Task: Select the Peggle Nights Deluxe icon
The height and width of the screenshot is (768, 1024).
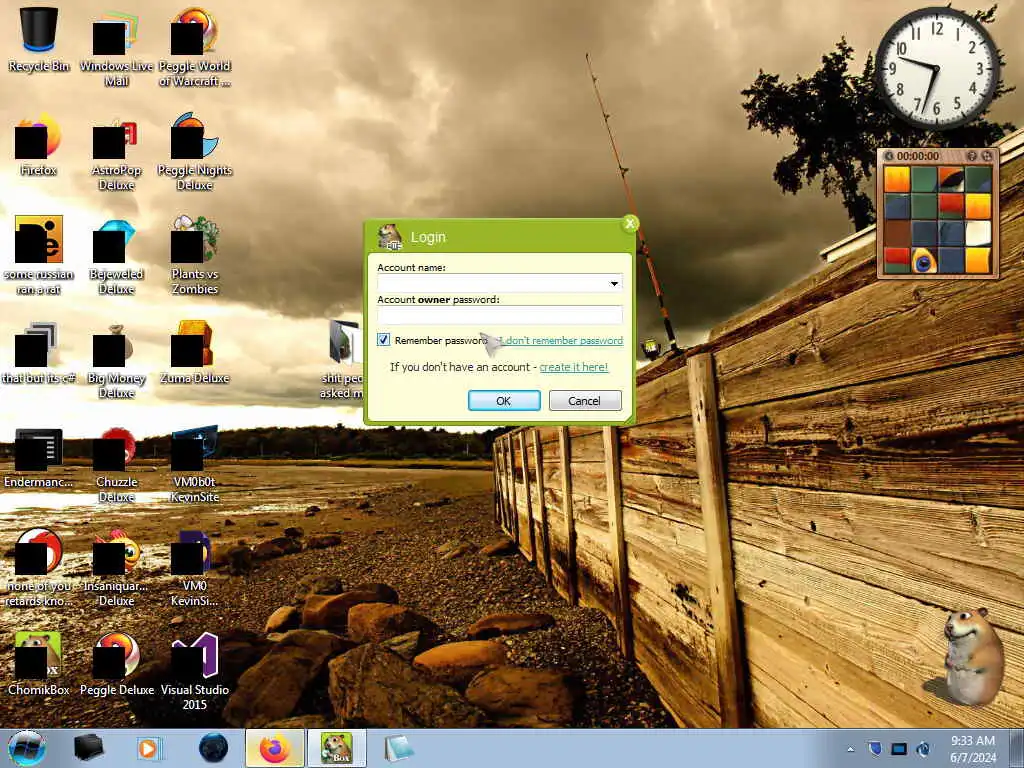Action: tap(195, 152)
